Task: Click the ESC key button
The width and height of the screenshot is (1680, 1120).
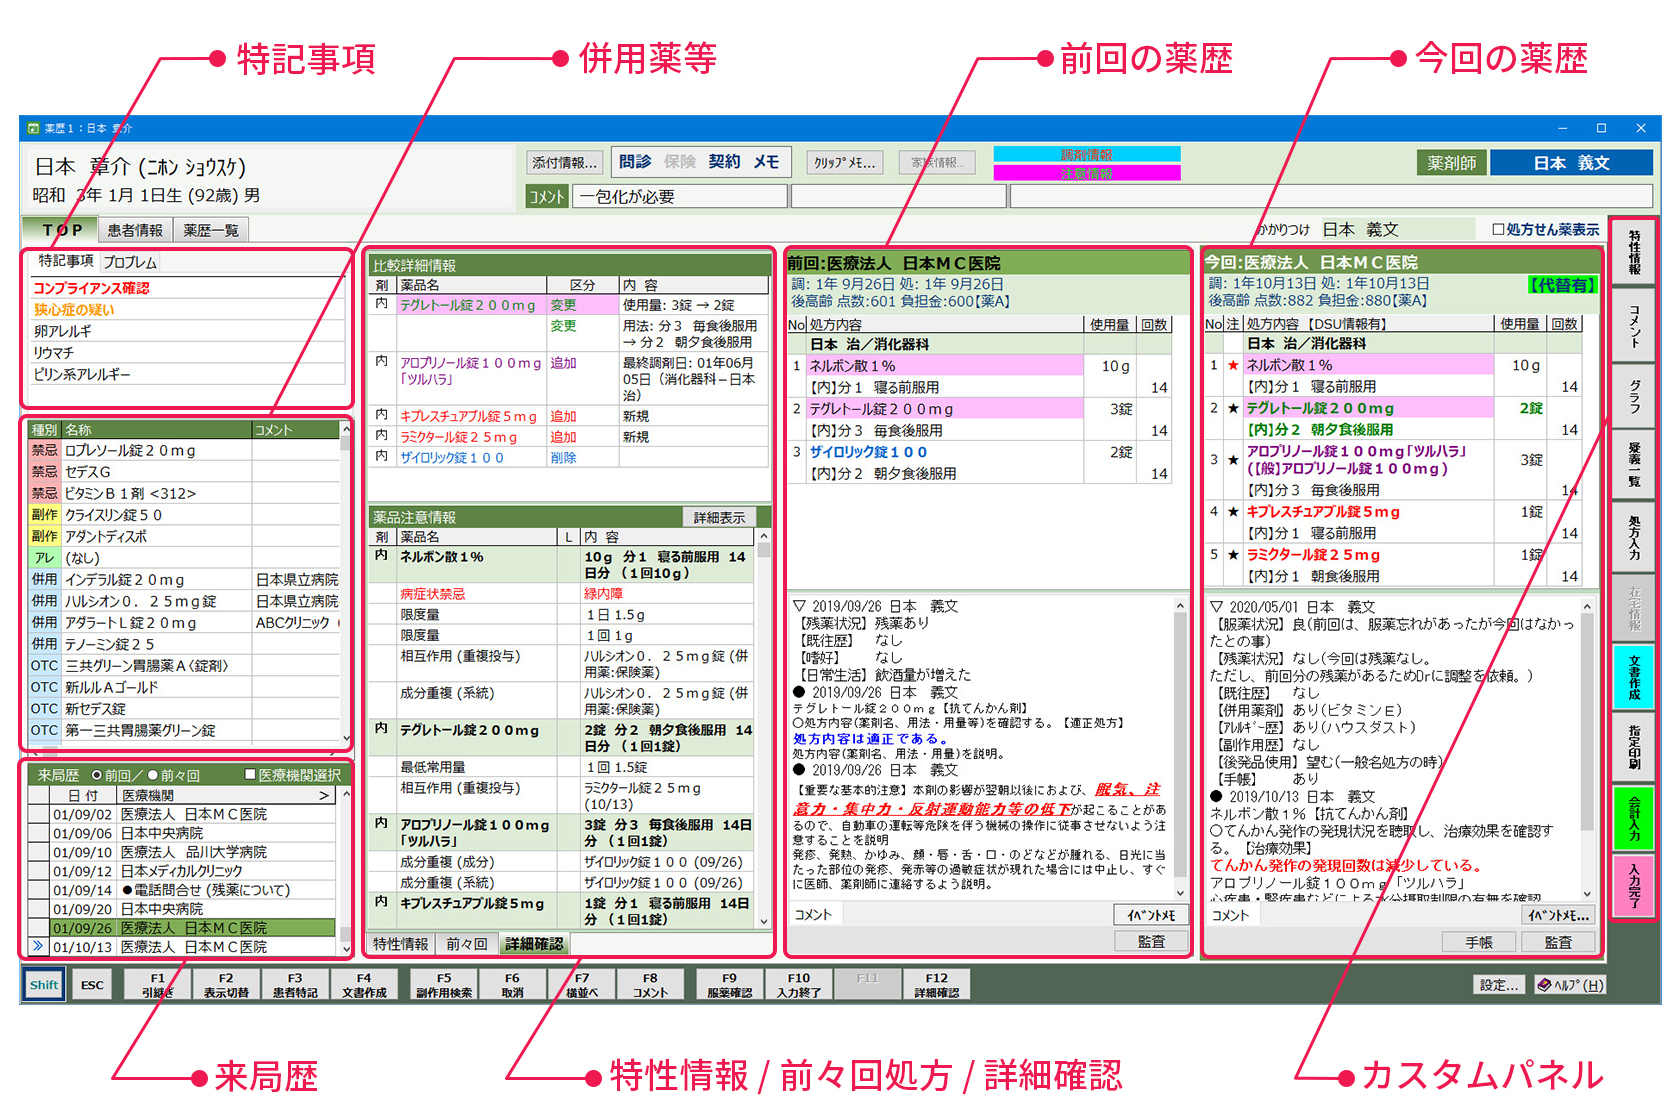Action: (92, 985)
